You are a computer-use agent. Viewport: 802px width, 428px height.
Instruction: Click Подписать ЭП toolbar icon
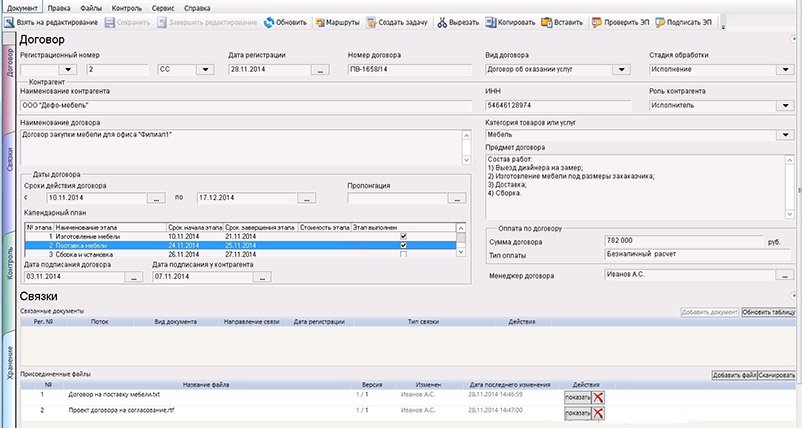pos(660,22)
